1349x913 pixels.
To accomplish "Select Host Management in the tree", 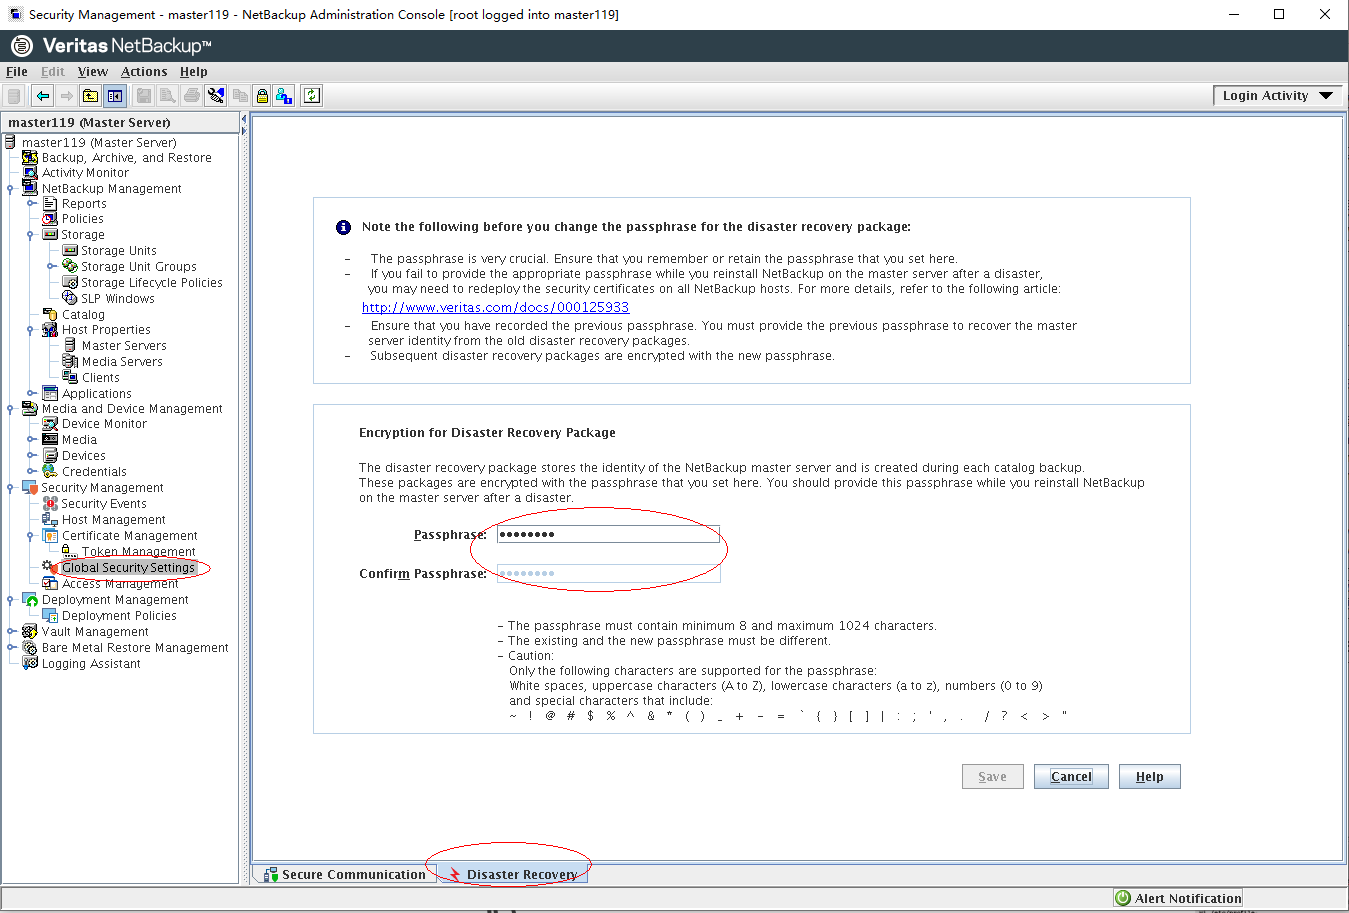I will 113,520.
